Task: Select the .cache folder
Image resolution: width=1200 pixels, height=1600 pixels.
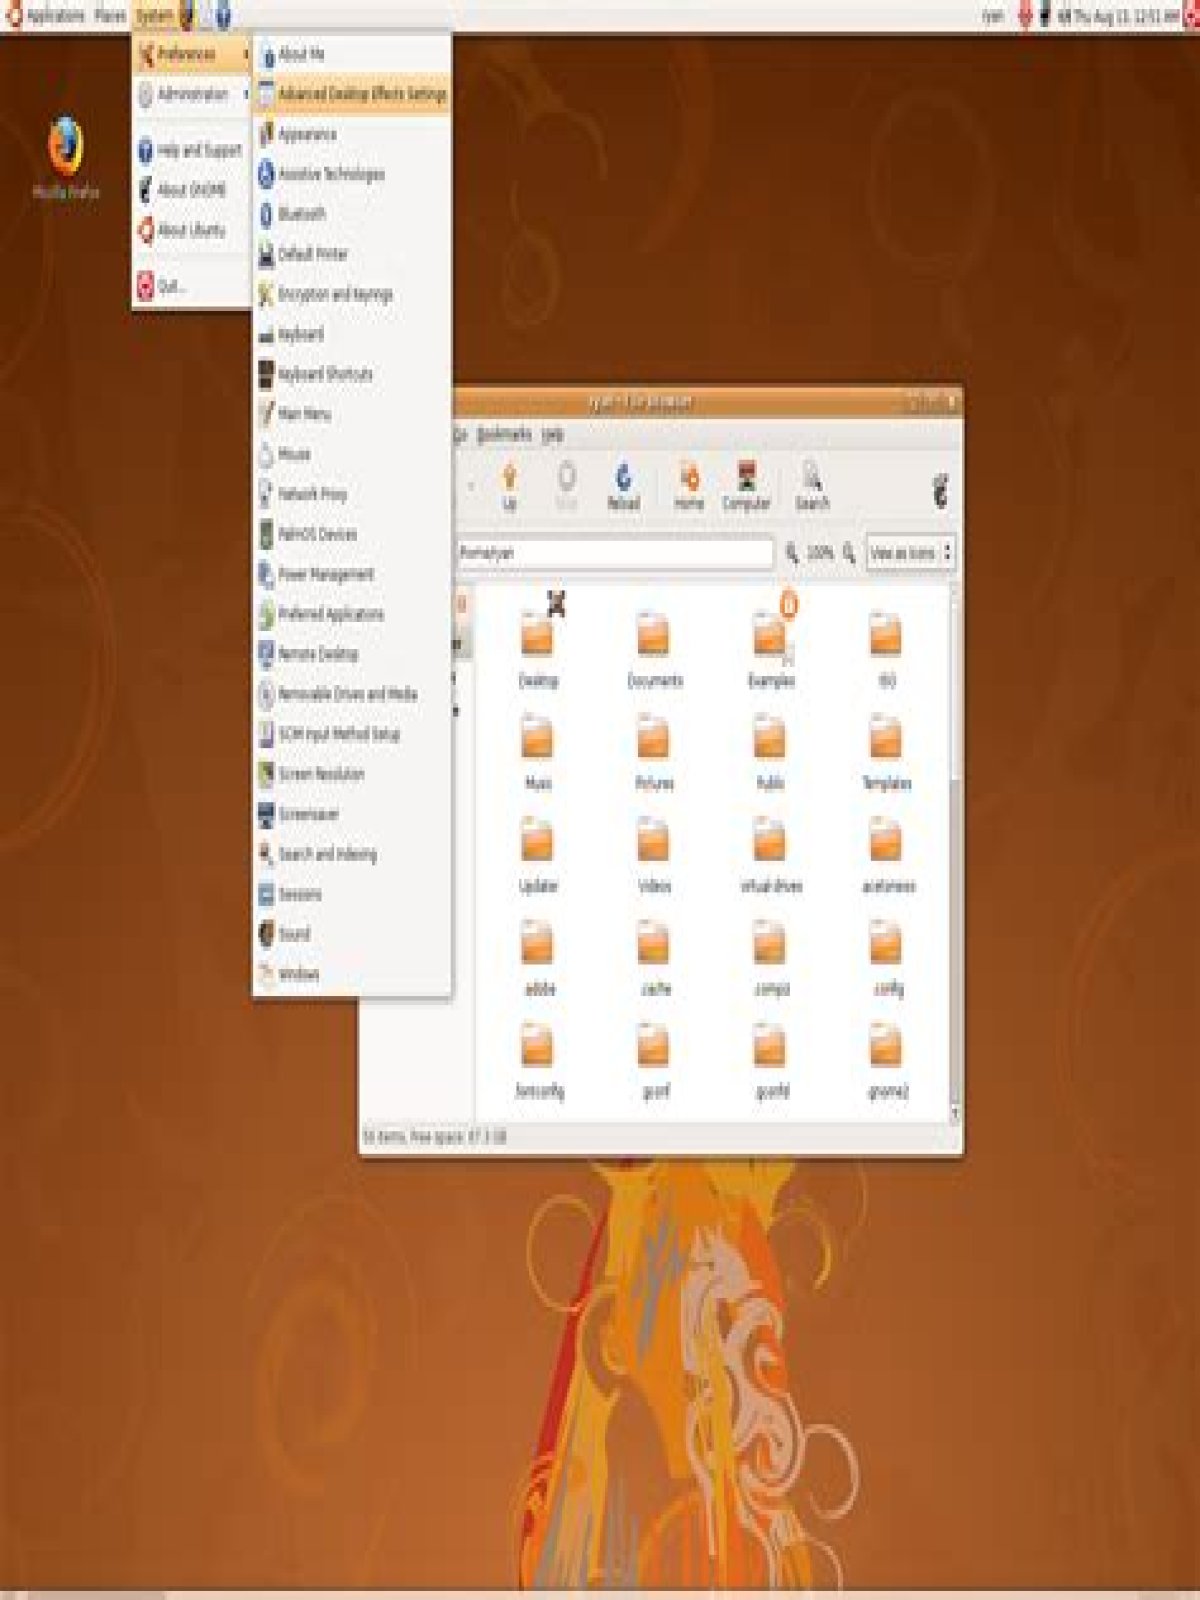Action: pos(655,957)
